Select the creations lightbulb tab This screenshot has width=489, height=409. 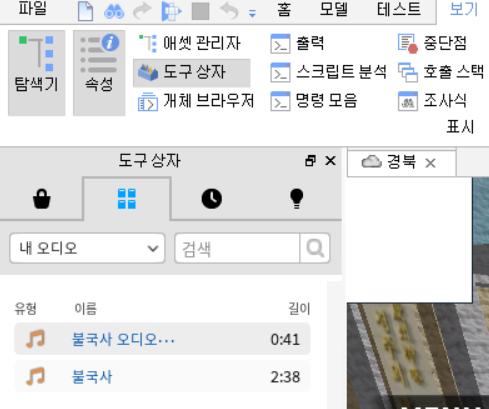297,199
